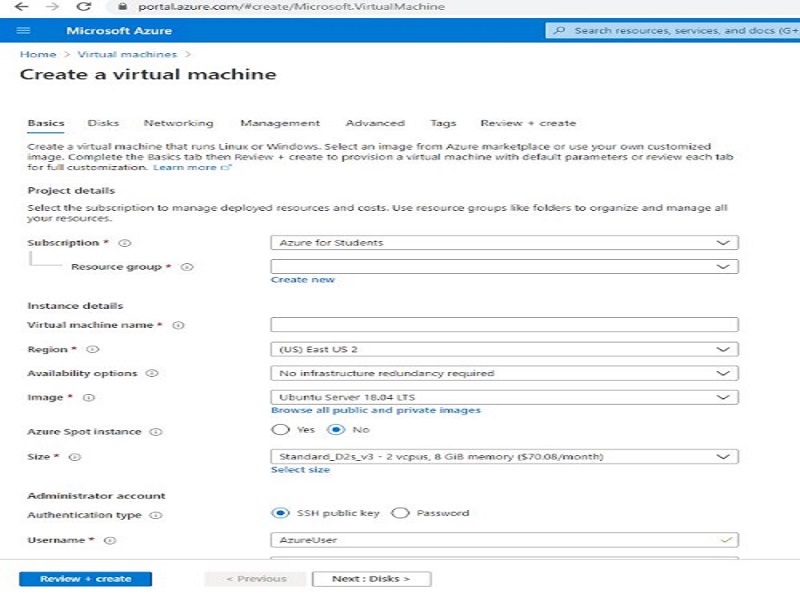Open the Availability options dropdown
The height and width of the screenshot is (600, 800).
pyautogui.click(x=505, y=373)
